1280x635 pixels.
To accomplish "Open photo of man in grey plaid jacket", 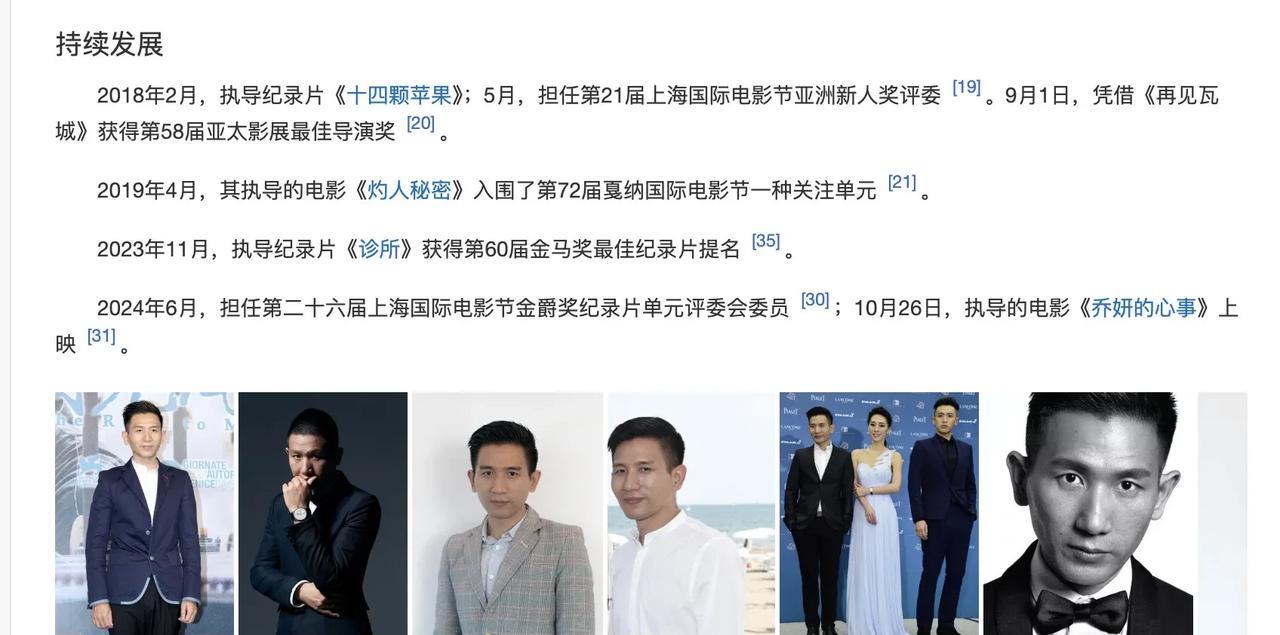I will [508, 513].
